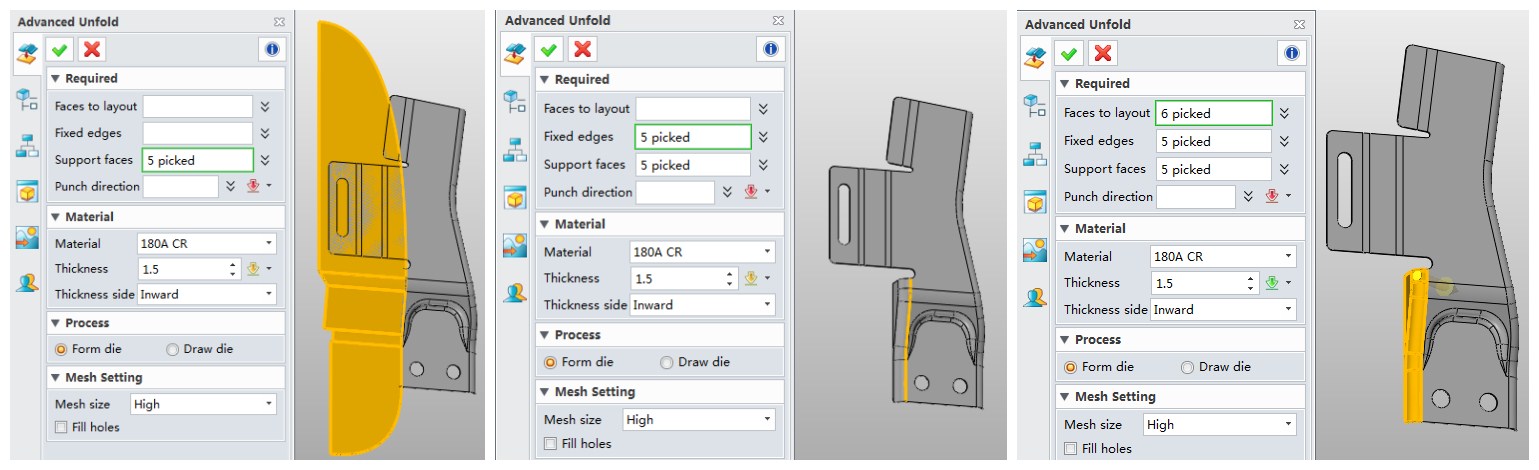Enable Fill holes in middle panel
This screenshot has width=1539, height=470.
click(550, 444)
